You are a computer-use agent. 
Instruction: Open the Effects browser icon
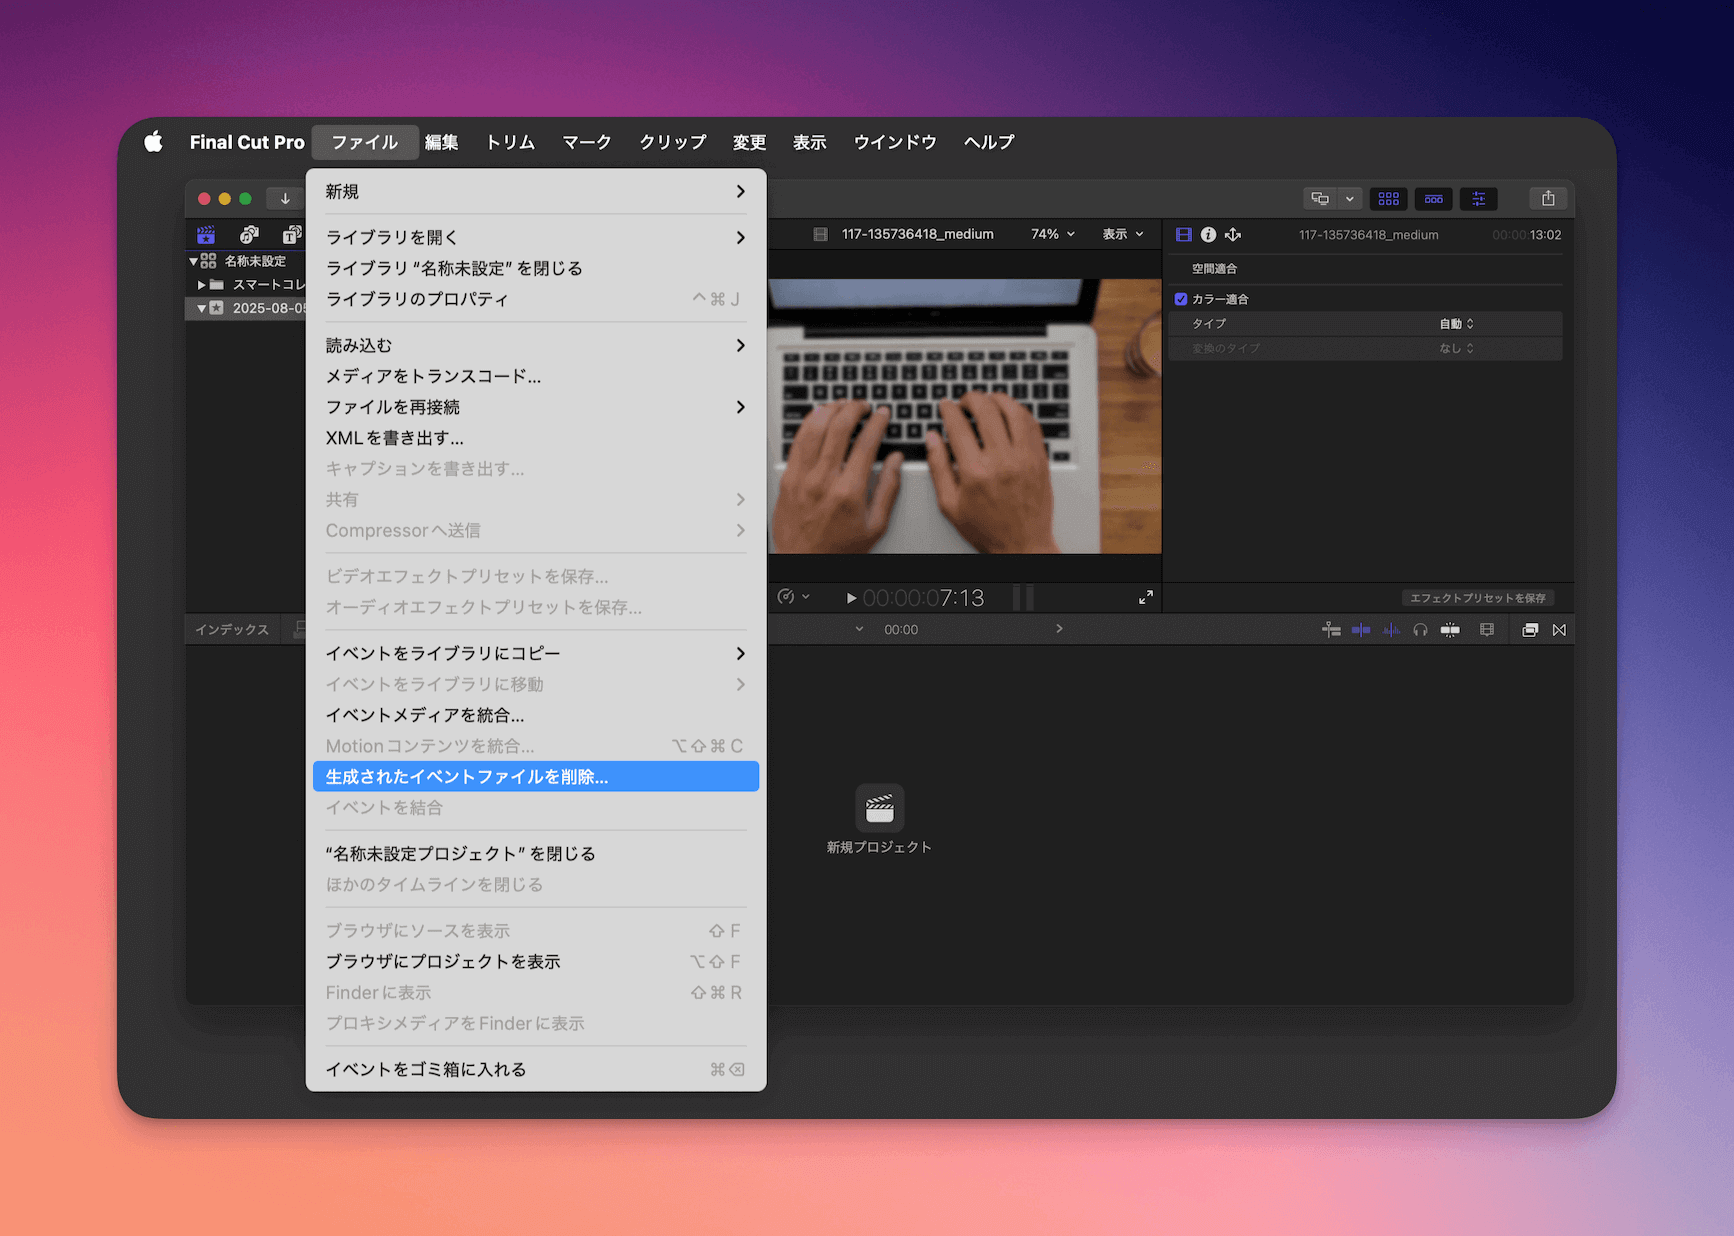click(x=1529, y=630)
